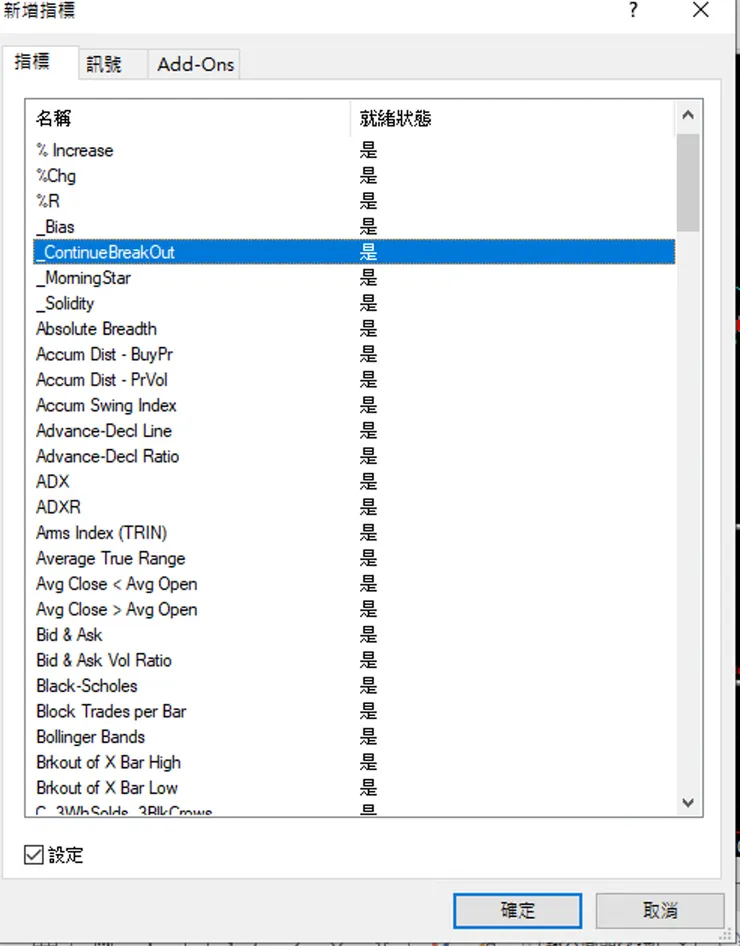Image resolution: width=740 pixels, height=946 pixels.
Task: Select the _MorningStar indicator
Action: (x=83, y=278)
